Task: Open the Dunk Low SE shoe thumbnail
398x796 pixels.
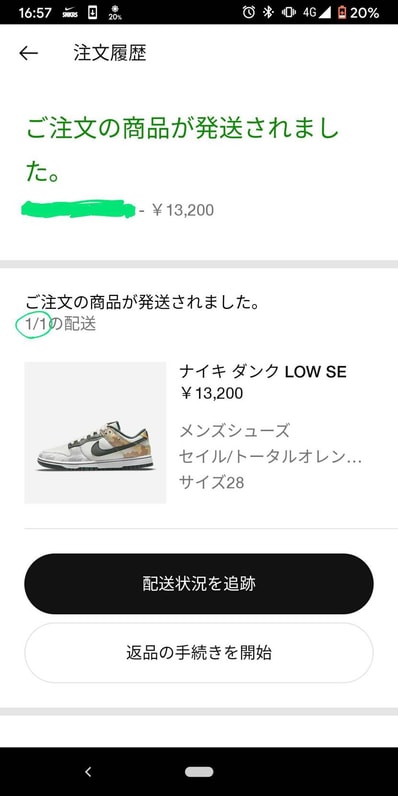Action: pos(95,433)
